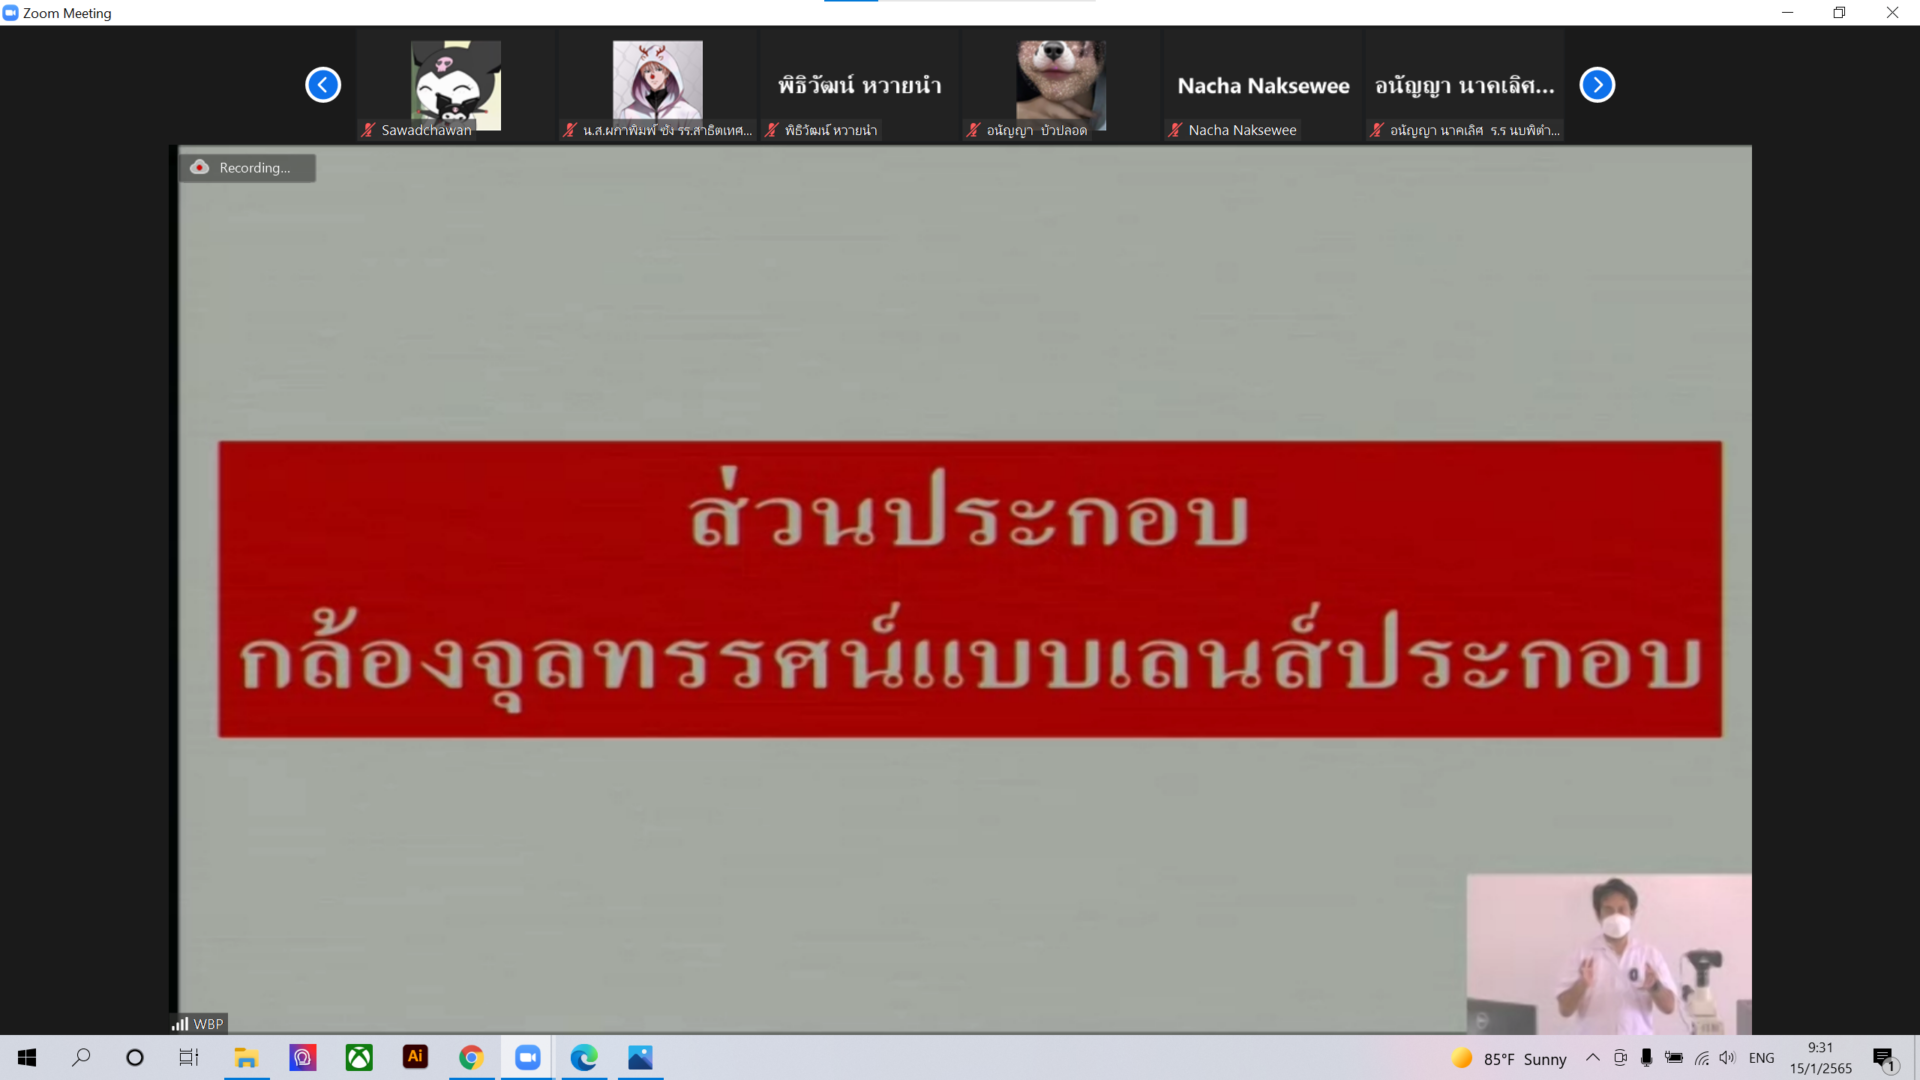1920x1080 pixels.
Task: Expand hidden system tray icons chevron
Action: [x=1593, y=1058]
